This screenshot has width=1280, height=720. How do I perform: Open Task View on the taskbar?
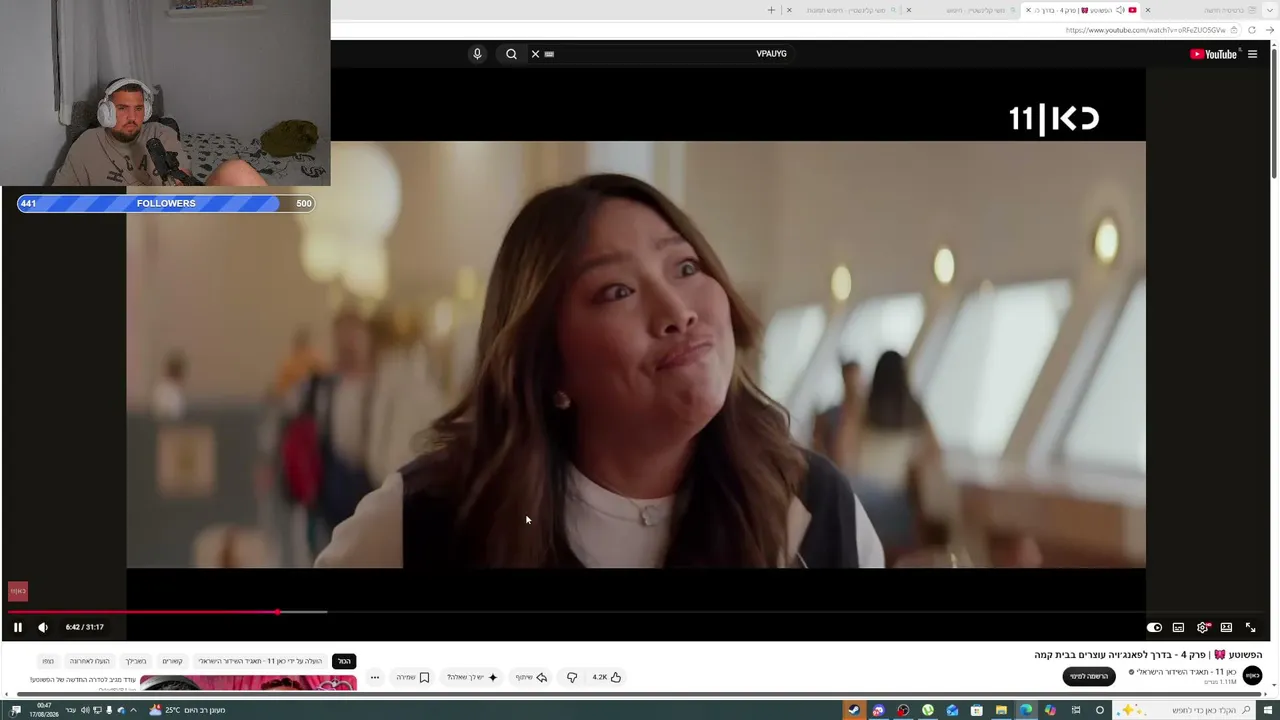(x=1076, y=710)
